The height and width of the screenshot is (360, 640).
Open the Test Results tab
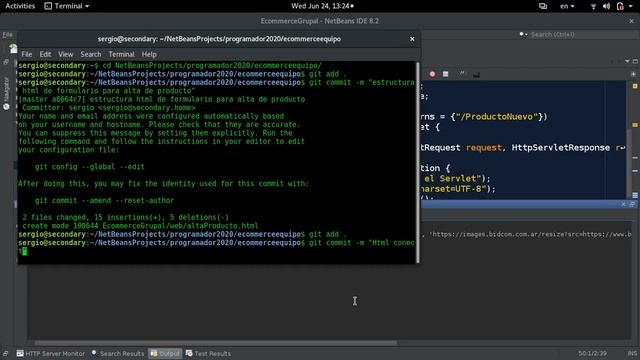point(208,353)
